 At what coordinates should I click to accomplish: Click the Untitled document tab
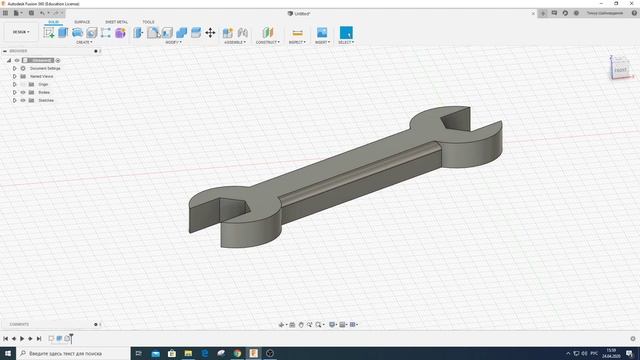point(299,13)
